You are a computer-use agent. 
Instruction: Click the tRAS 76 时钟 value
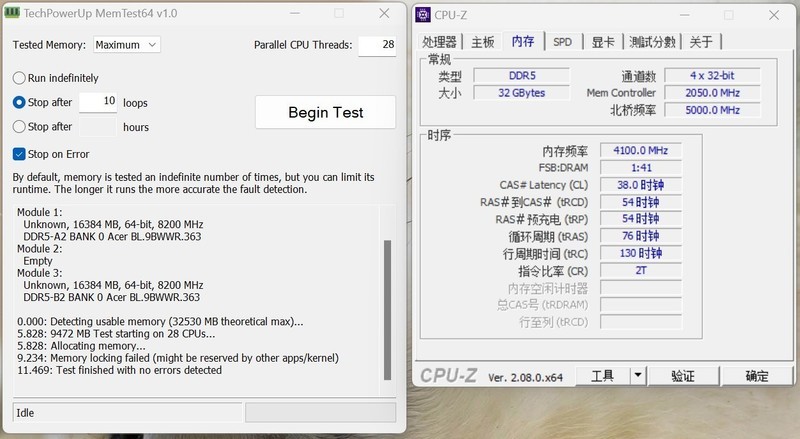click(641, 236)
